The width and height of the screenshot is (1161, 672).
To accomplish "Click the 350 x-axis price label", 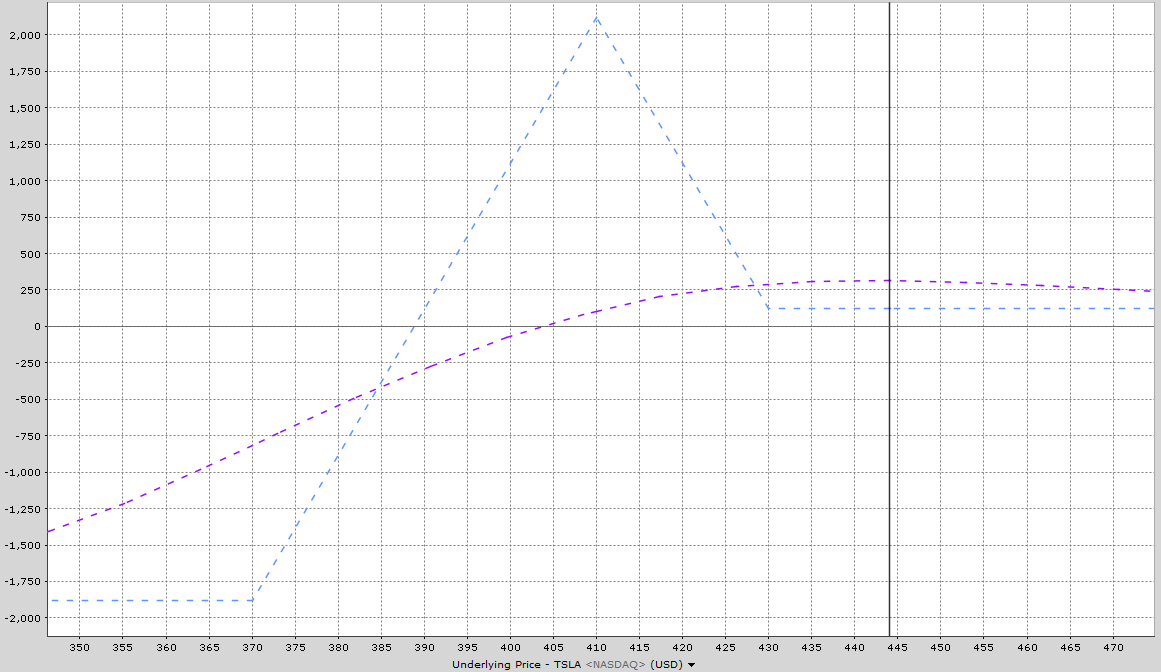I will (79, 647).
